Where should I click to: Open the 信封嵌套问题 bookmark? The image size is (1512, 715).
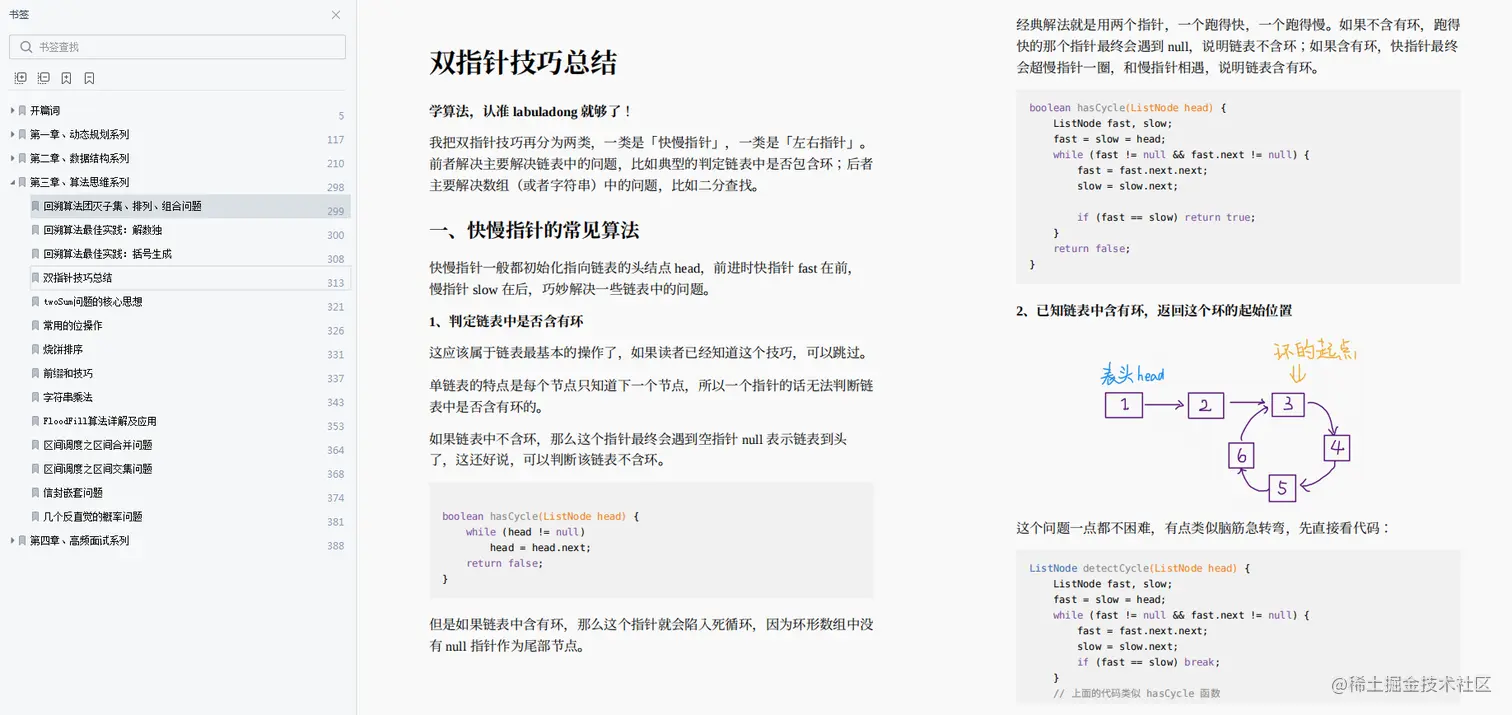pos(79,492)
